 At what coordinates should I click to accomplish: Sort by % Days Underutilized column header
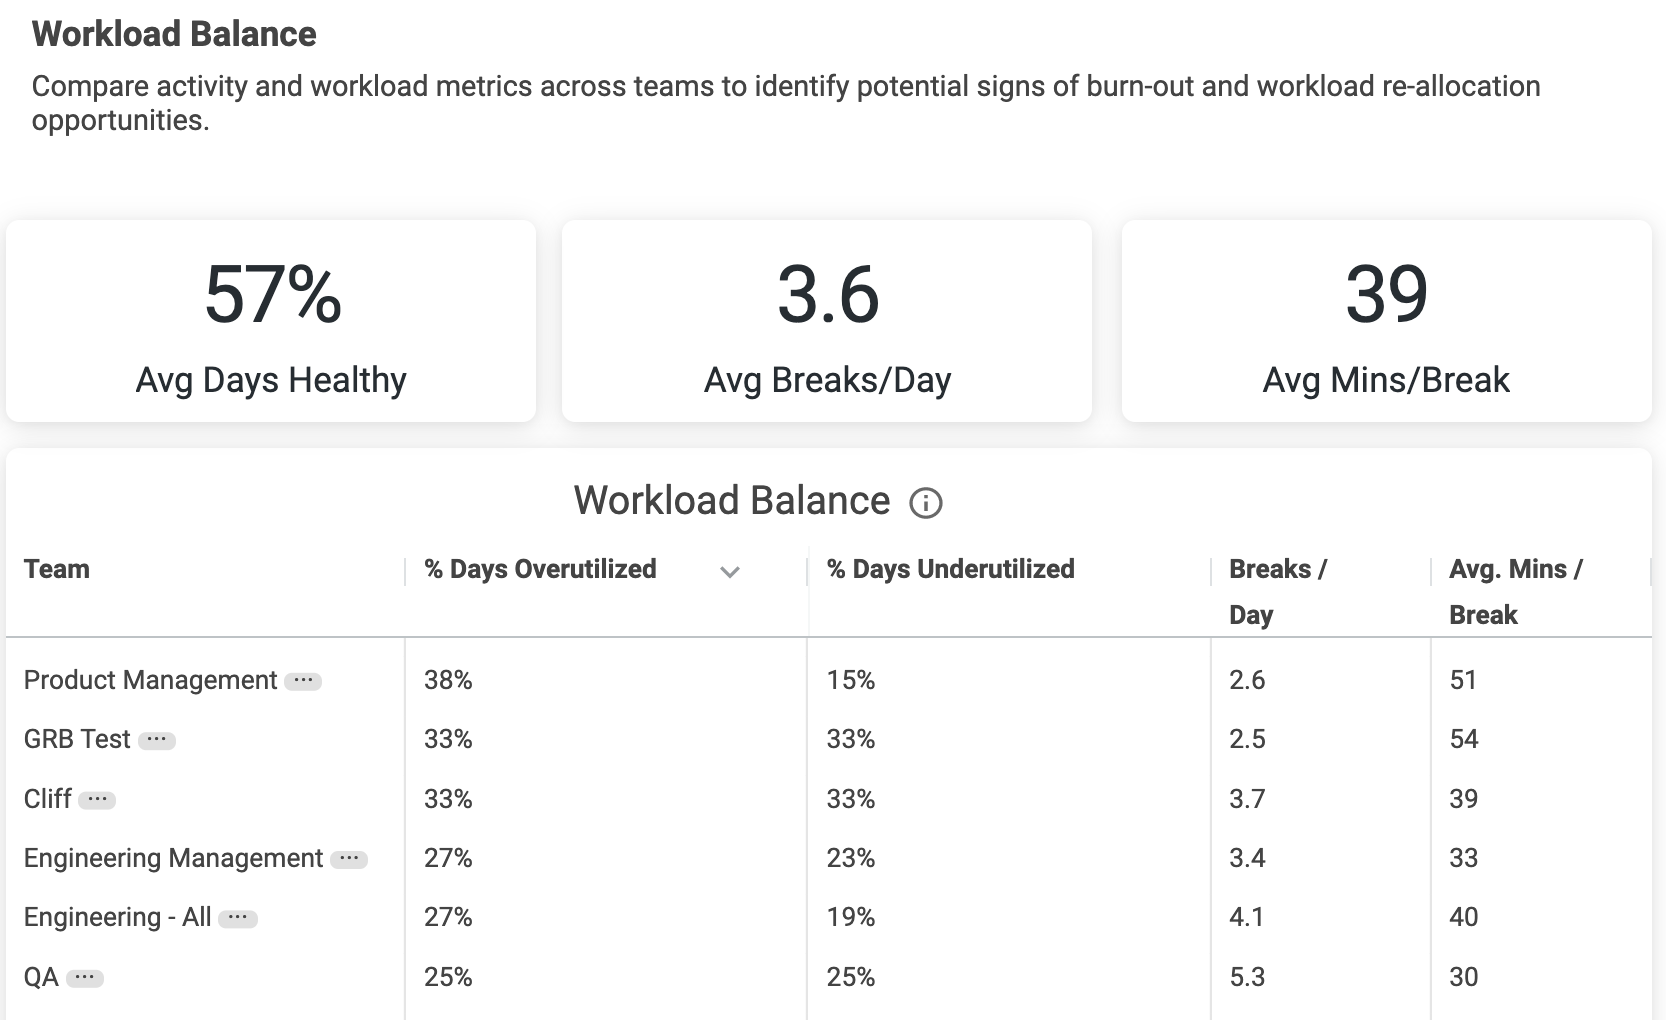coord(950,569)
